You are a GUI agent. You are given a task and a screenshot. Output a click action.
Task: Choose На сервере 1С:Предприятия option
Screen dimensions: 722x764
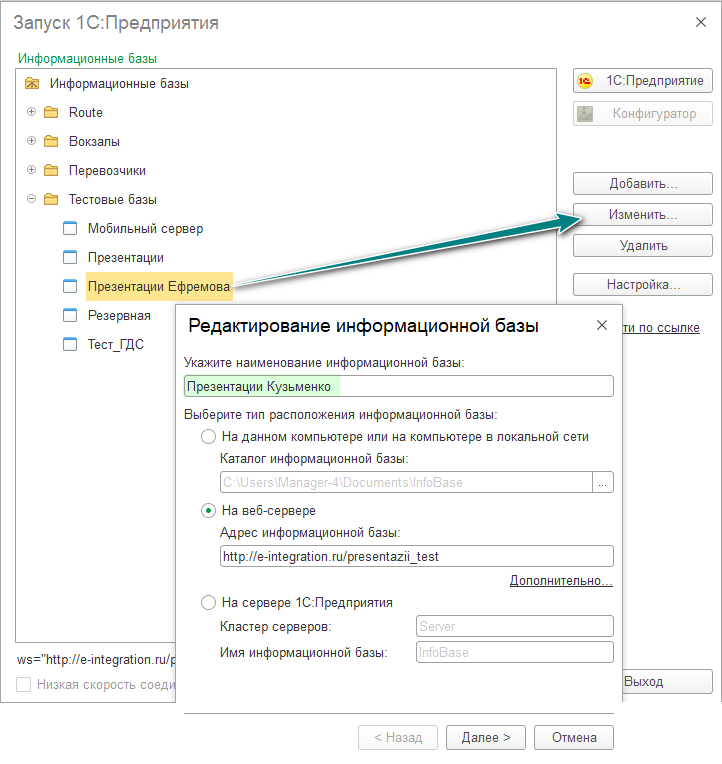[x=208, y=602]
